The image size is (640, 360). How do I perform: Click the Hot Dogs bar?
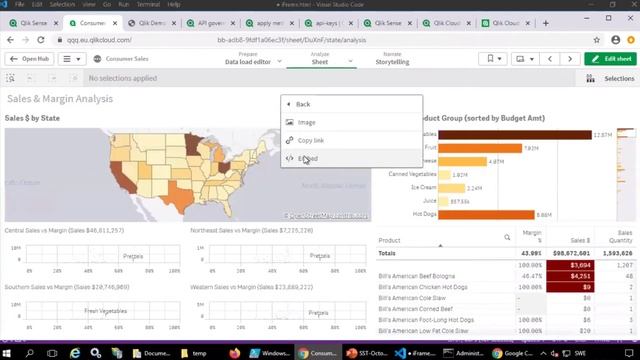[x=486, y=214]
